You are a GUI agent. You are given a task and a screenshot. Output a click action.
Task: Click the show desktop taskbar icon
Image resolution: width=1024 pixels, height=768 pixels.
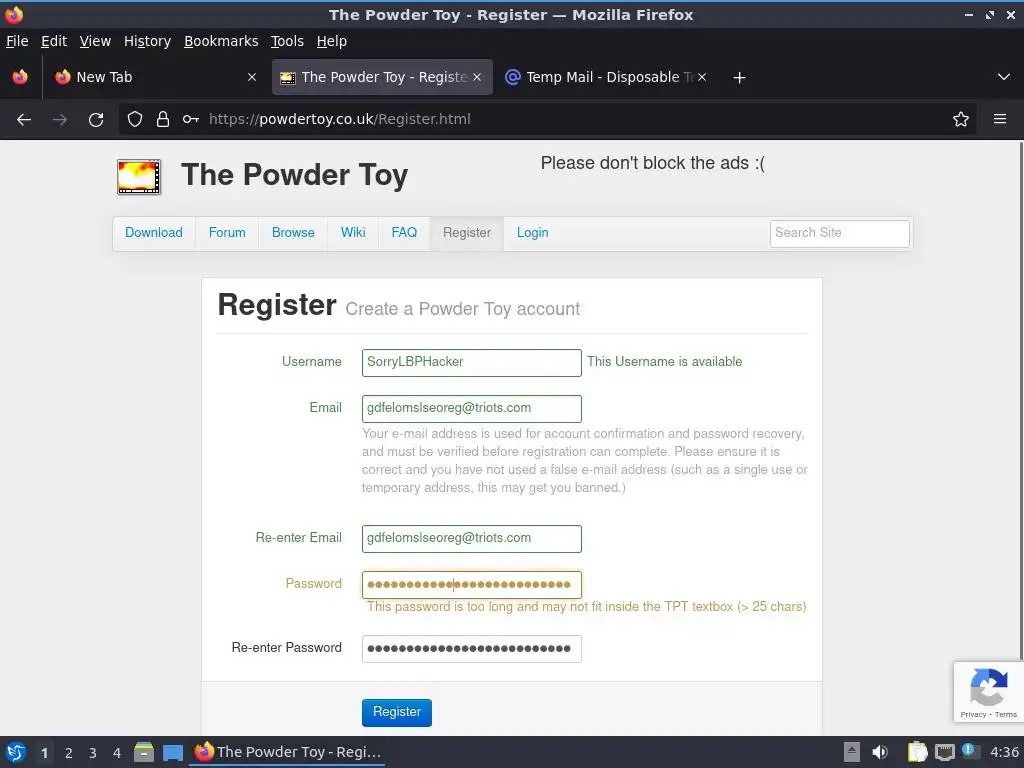[x=173, y=752]
